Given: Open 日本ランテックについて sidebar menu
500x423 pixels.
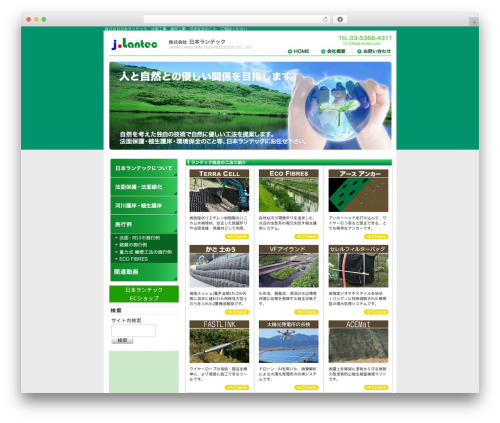Looking at the screenshot, I should (x=144, y=168).
